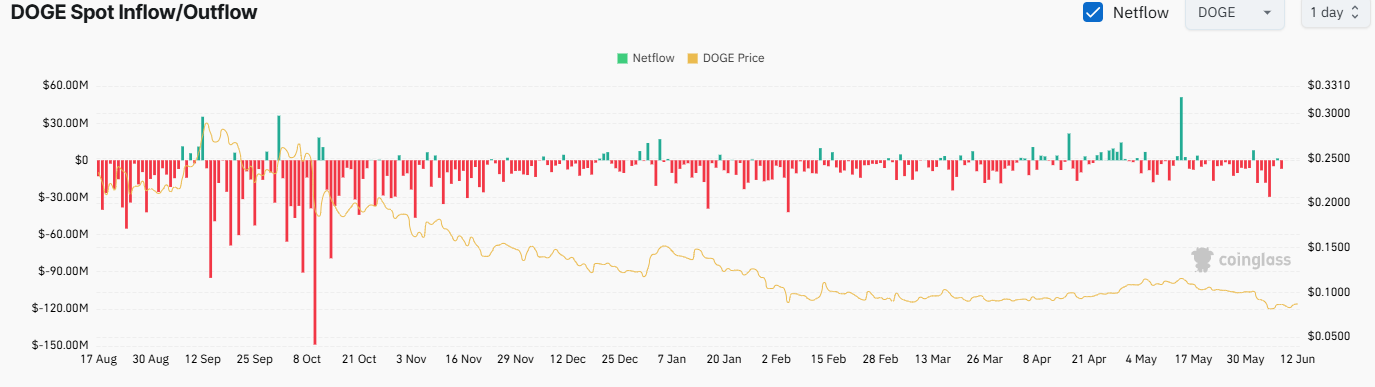
Task: Click the 30 Aug date label
Action: tap(151, 359)
